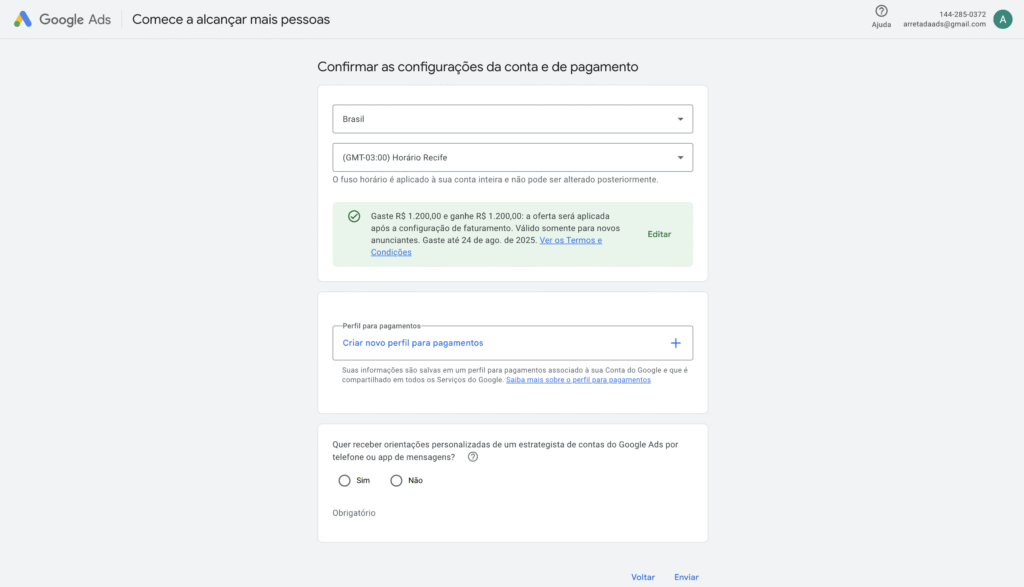Open the Ajuda help icon
Image resolution: width=1024 pixels, height=587 pixels.
881,11
